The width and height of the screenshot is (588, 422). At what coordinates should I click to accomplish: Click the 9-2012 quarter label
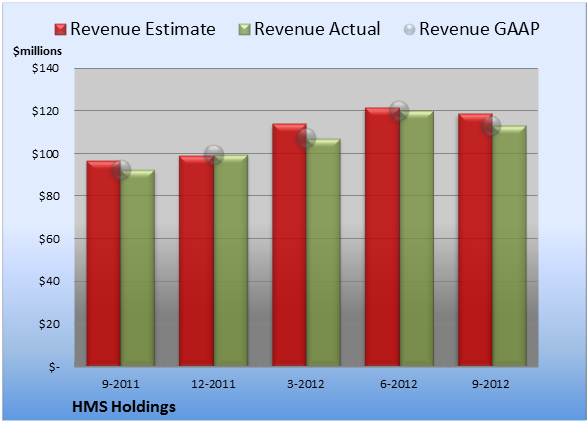[491, 384]
